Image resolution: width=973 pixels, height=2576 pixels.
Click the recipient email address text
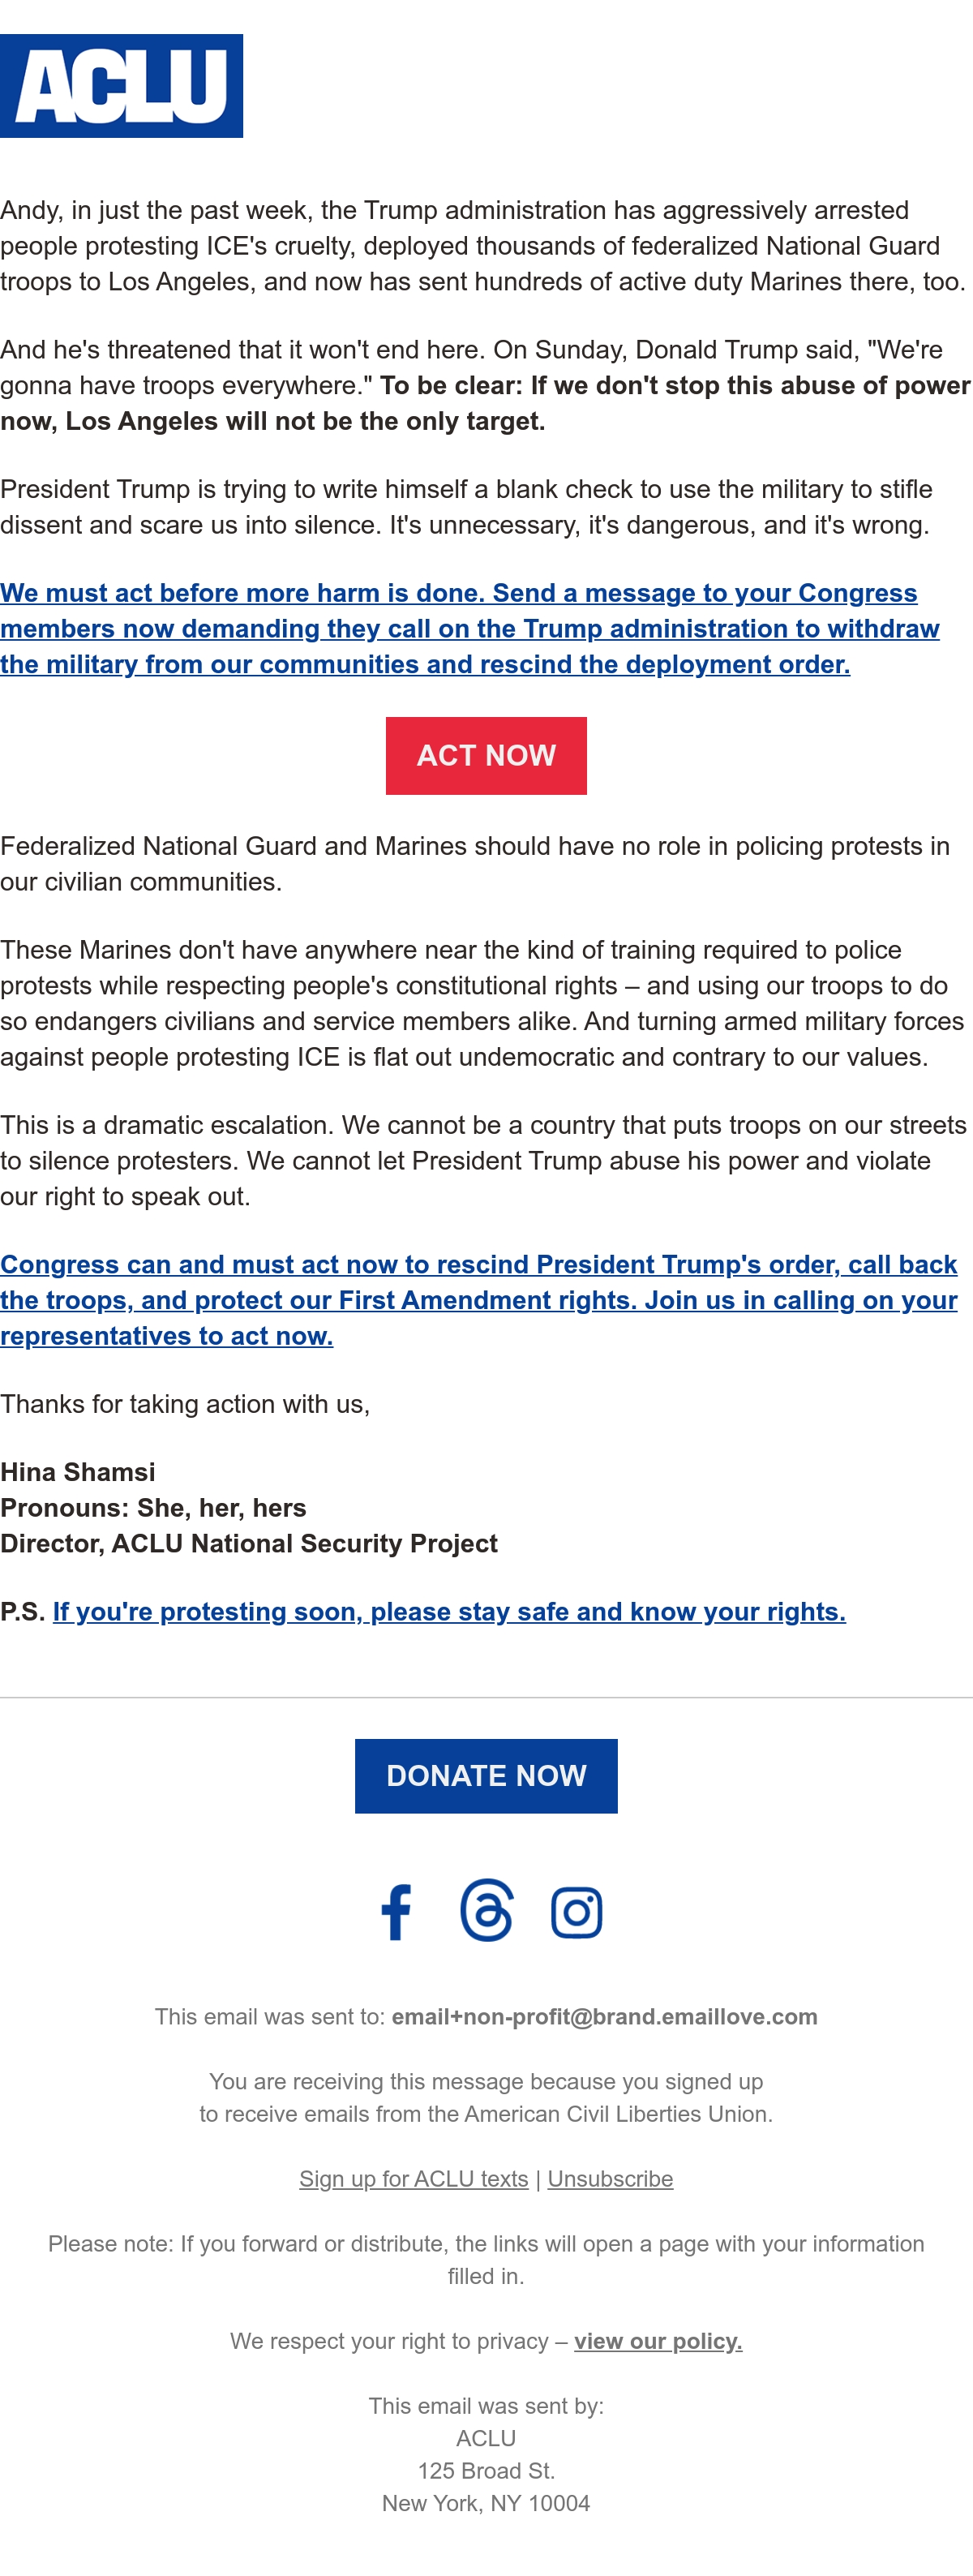(604, 2017)
